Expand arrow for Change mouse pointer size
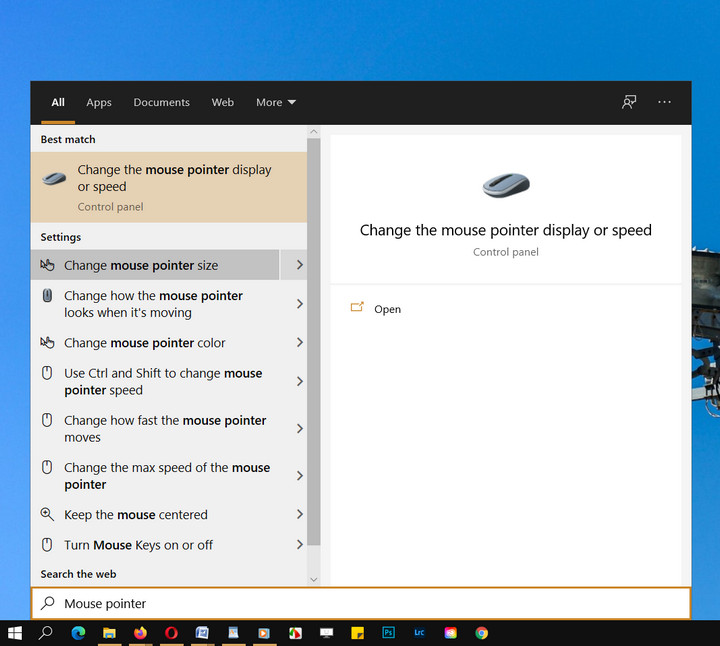This screenshot has height=646, width=720. click(299, 265)
